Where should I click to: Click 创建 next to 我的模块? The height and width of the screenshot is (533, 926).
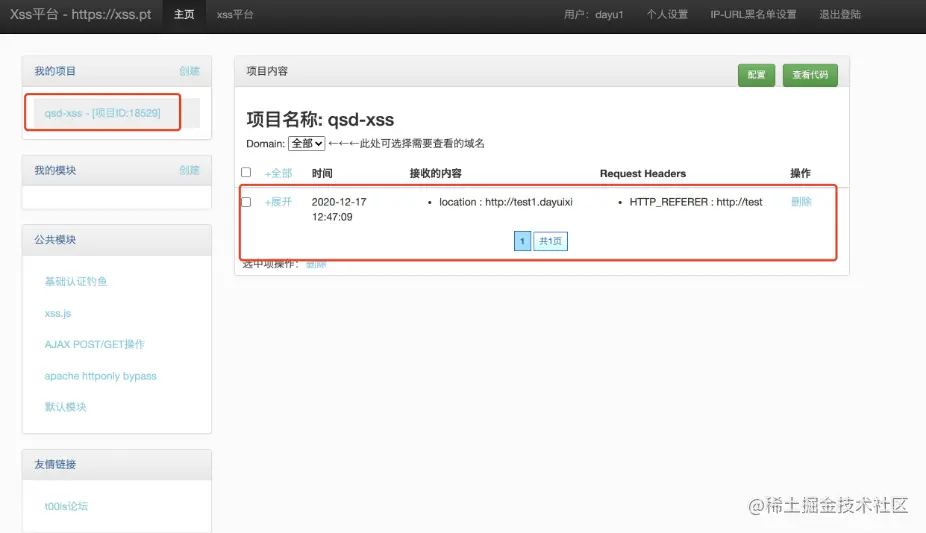point(190,170)
